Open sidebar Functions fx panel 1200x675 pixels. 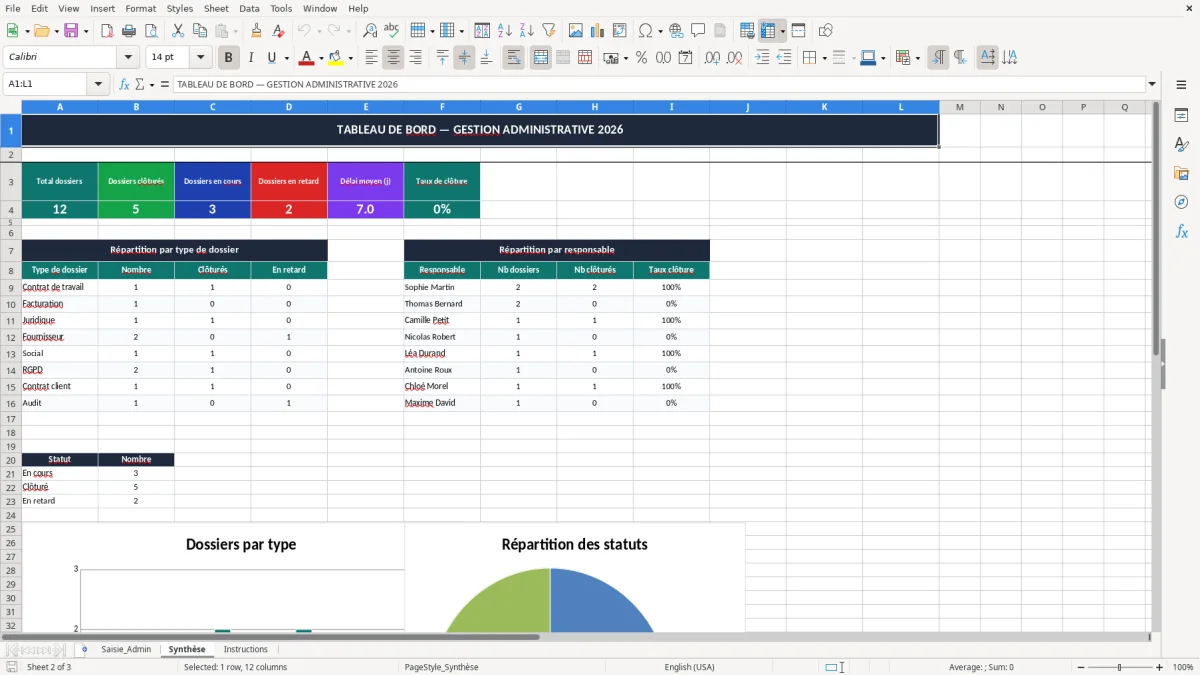pos(1181,231)
